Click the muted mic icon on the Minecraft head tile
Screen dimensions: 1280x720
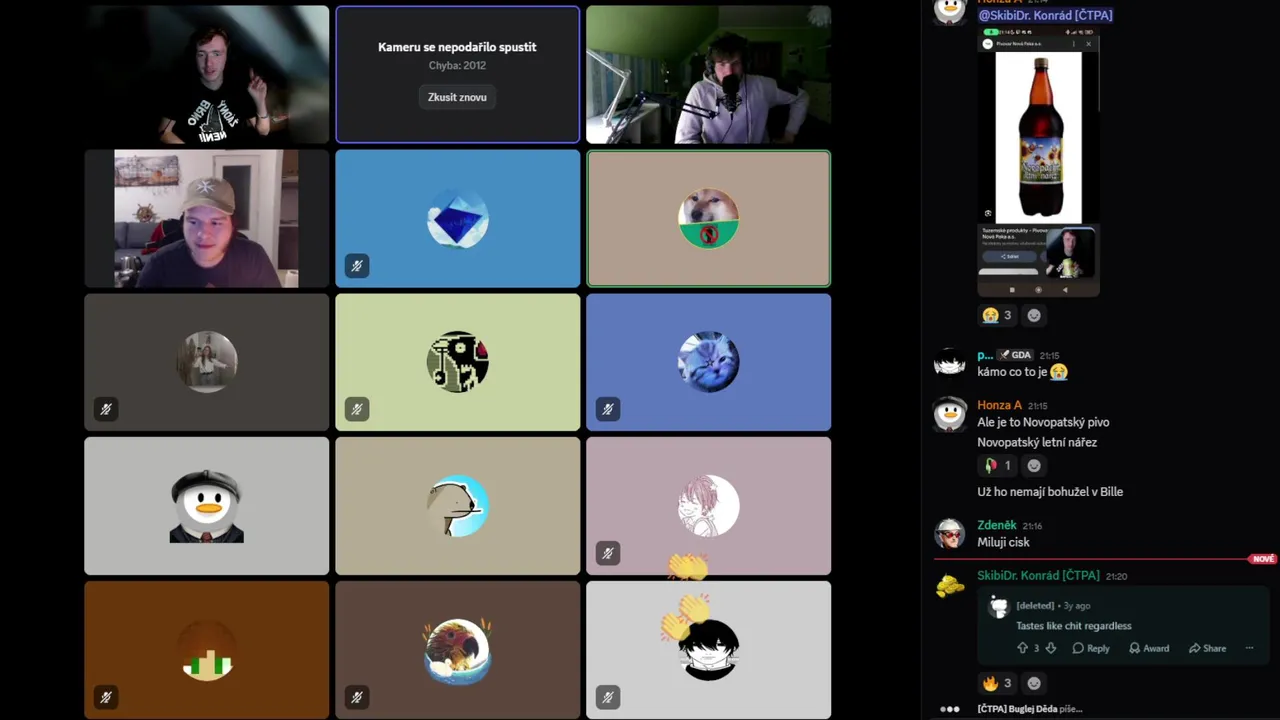tap(106, 697)
